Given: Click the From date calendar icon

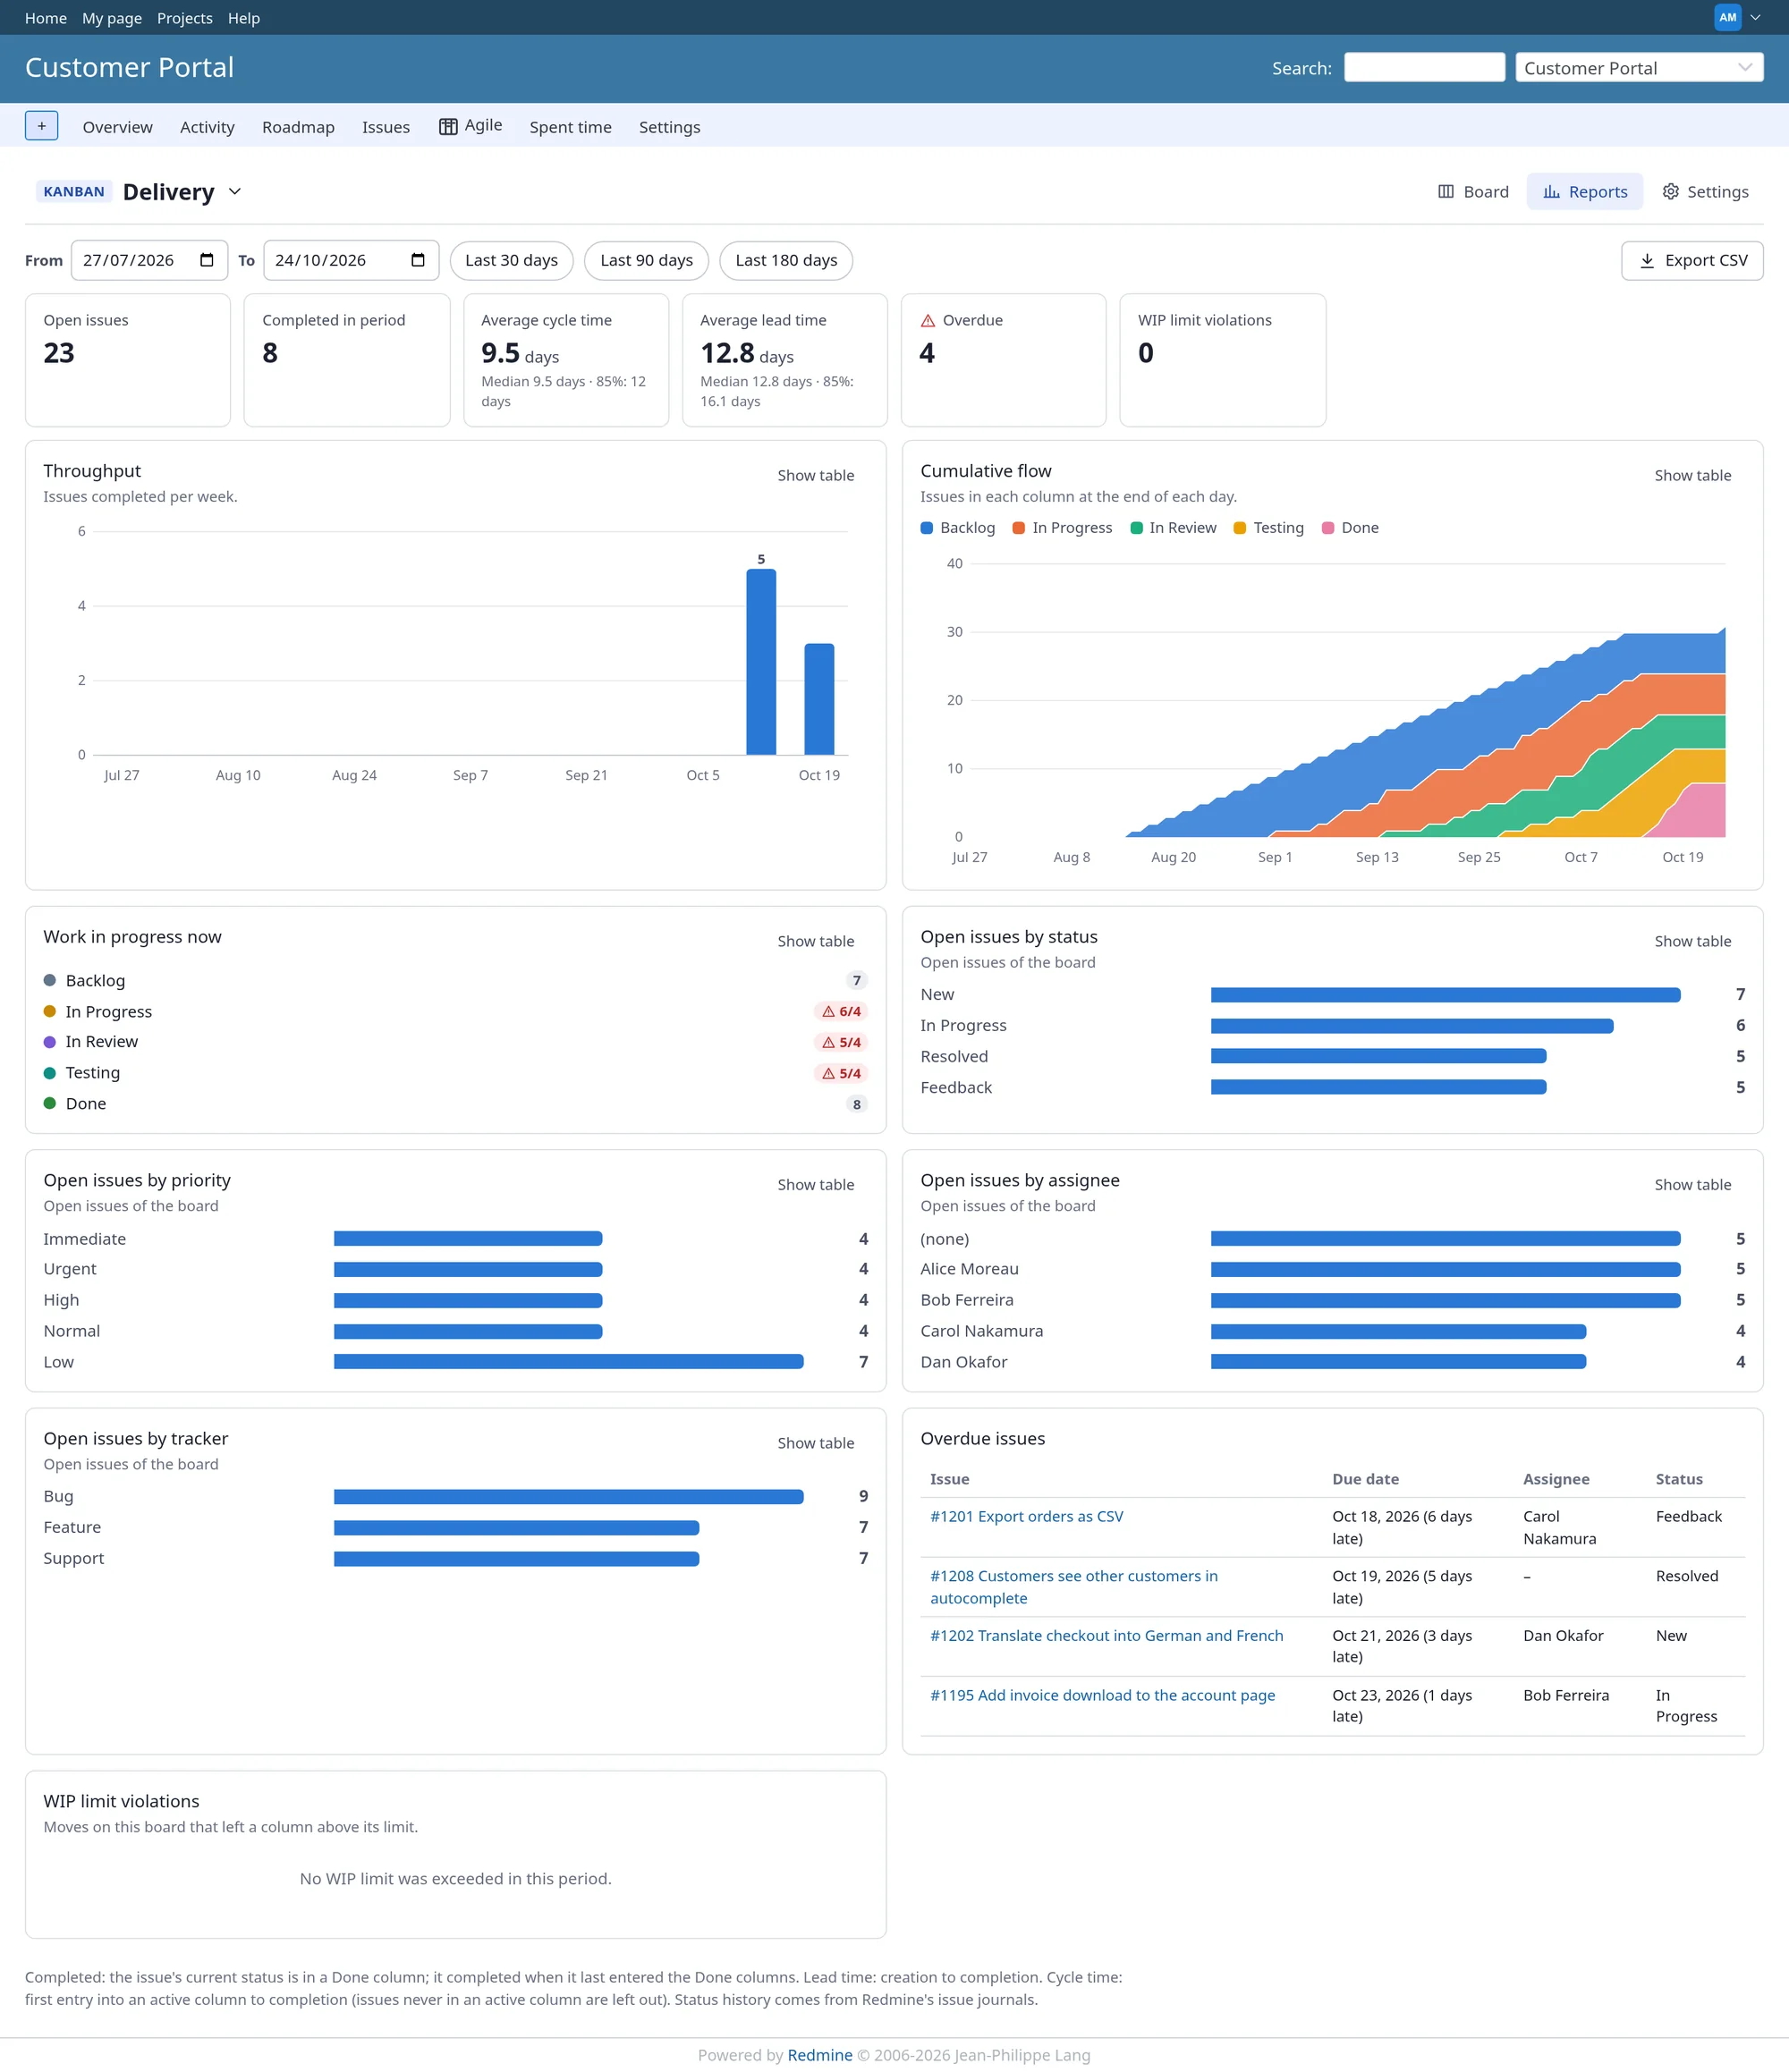Looking at the screenshot, I should (x=207, y=260).
